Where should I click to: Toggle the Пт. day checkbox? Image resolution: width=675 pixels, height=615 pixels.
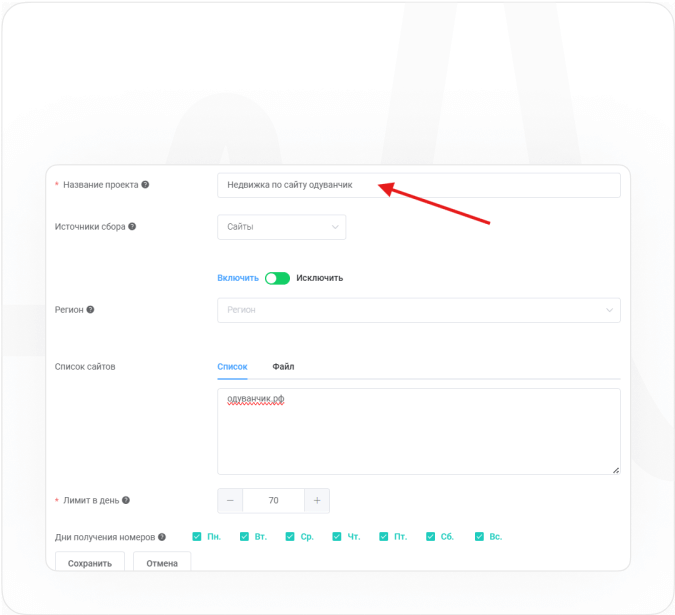(384, 537)
